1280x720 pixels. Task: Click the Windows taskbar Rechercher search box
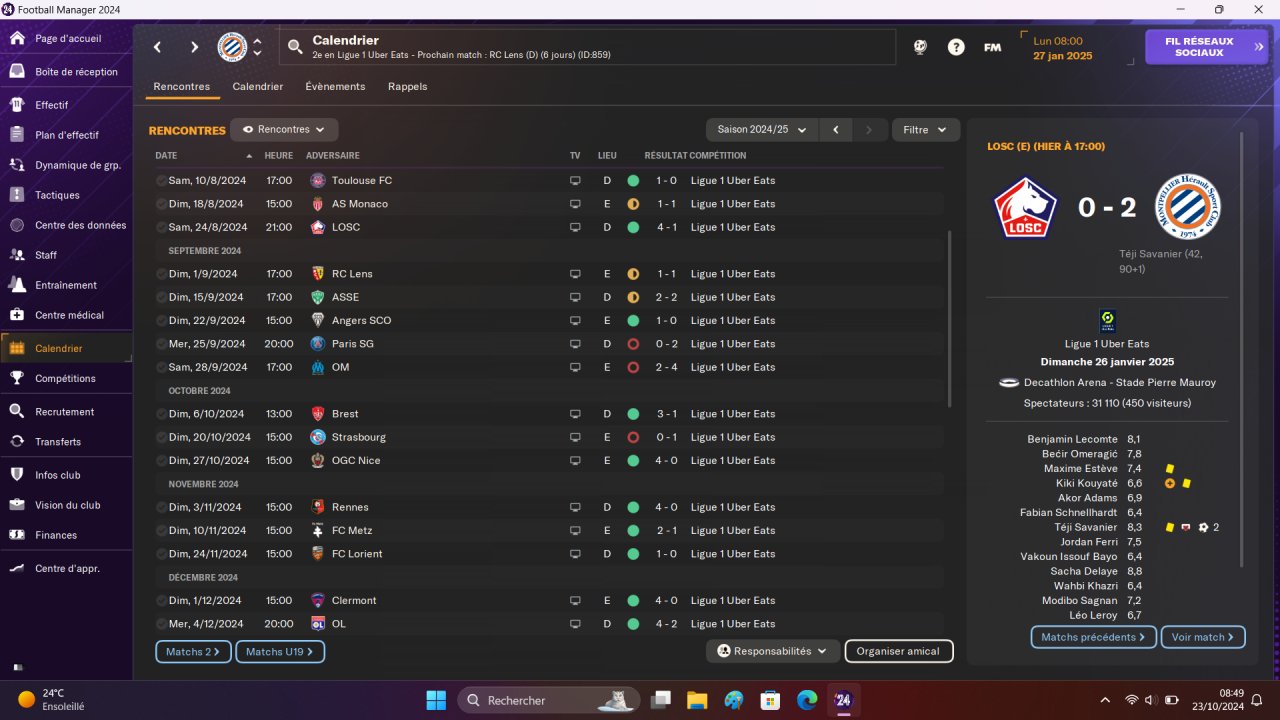click(x=548, y=700)
